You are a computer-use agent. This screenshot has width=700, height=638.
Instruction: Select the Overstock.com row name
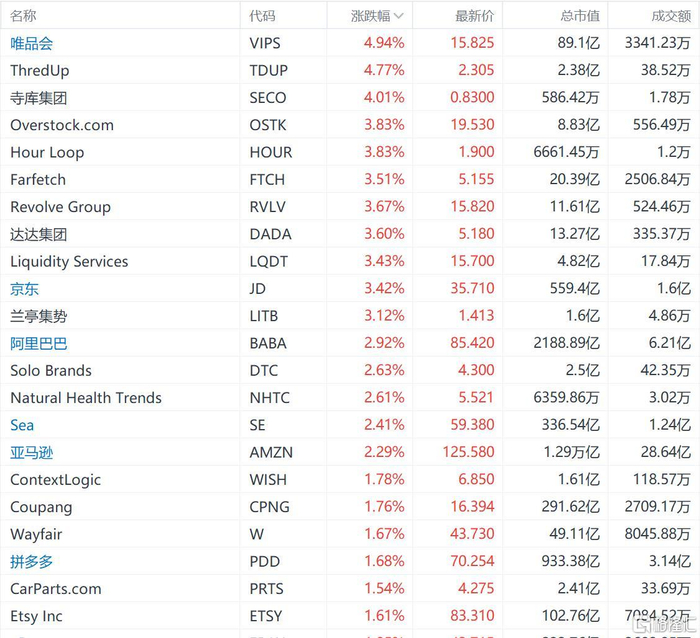point(62,125)
